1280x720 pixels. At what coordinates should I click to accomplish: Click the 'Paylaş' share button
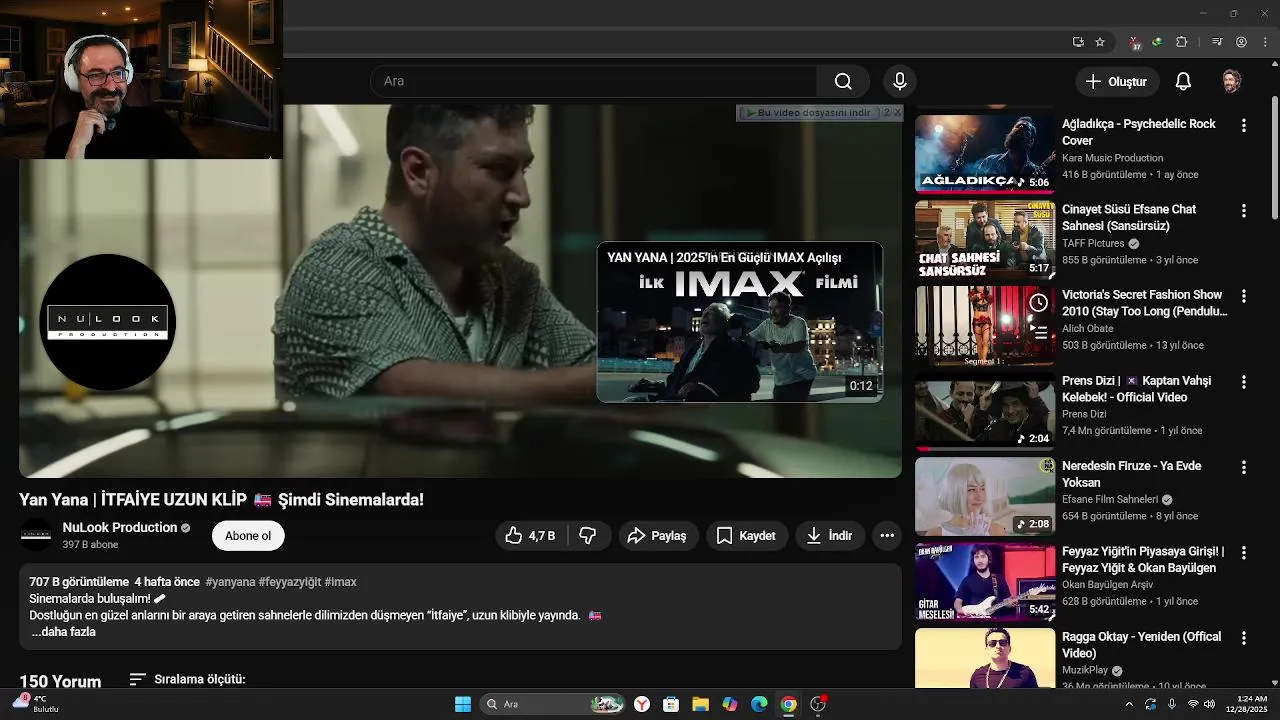(657, 536)
